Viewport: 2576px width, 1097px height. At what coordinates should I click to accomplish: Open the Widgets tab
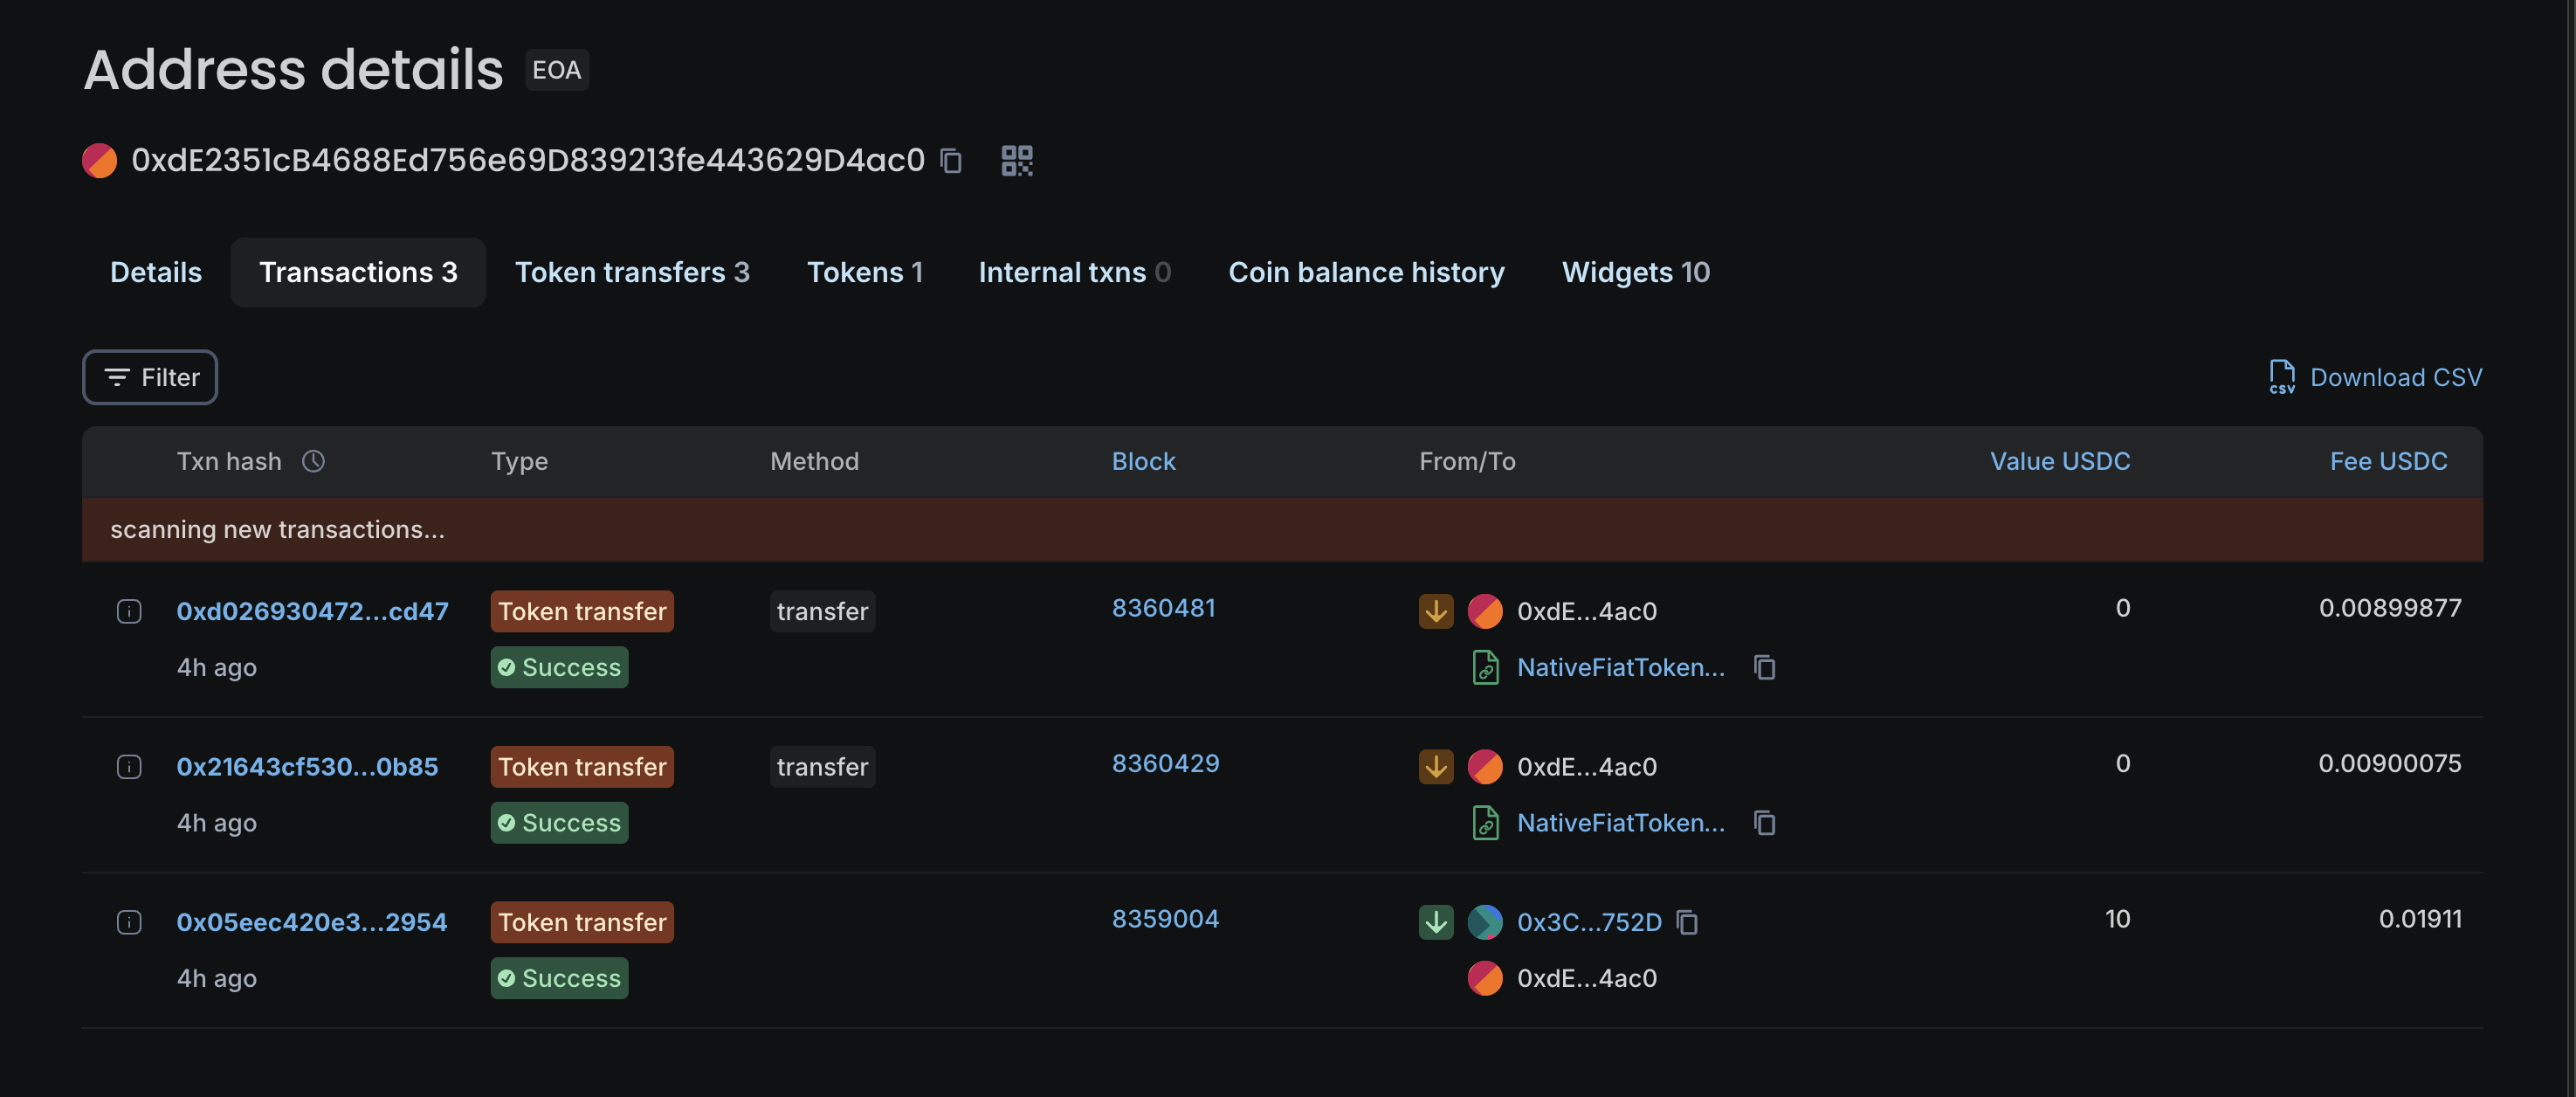click(1635, 272)
